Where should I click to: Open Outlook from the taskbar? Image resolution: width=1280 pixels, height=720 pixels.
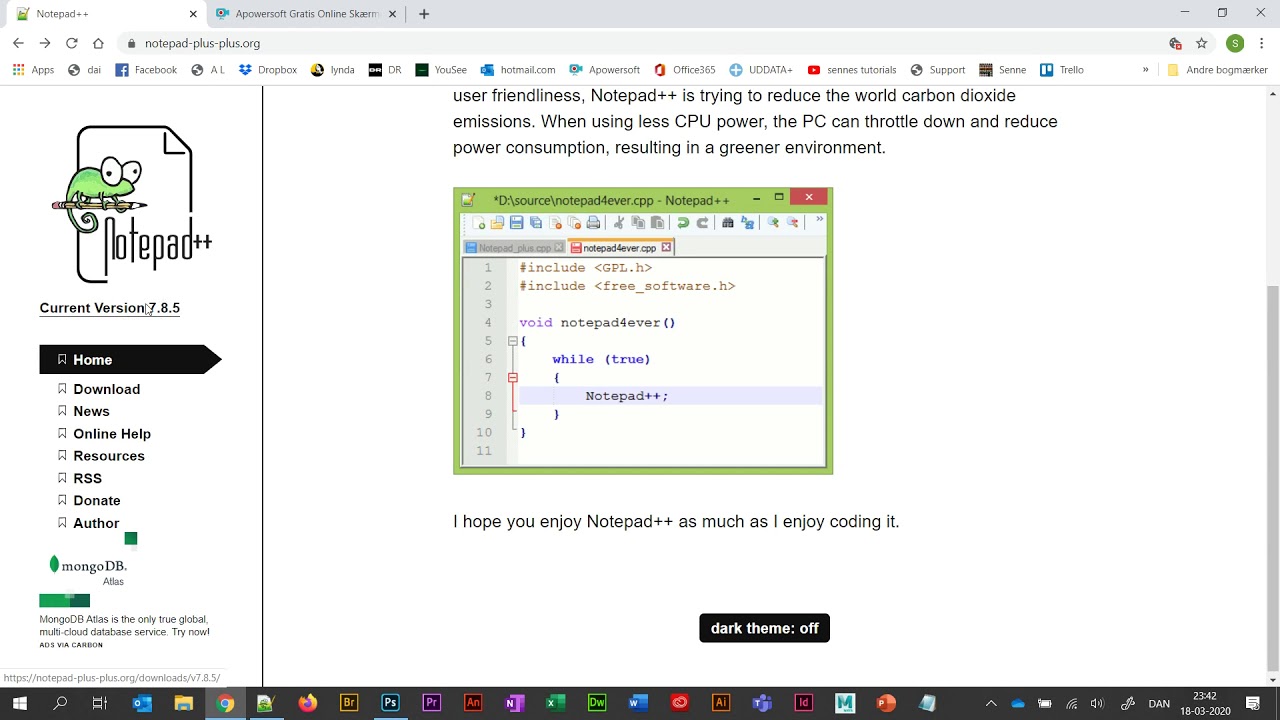[x=142, y=703]
